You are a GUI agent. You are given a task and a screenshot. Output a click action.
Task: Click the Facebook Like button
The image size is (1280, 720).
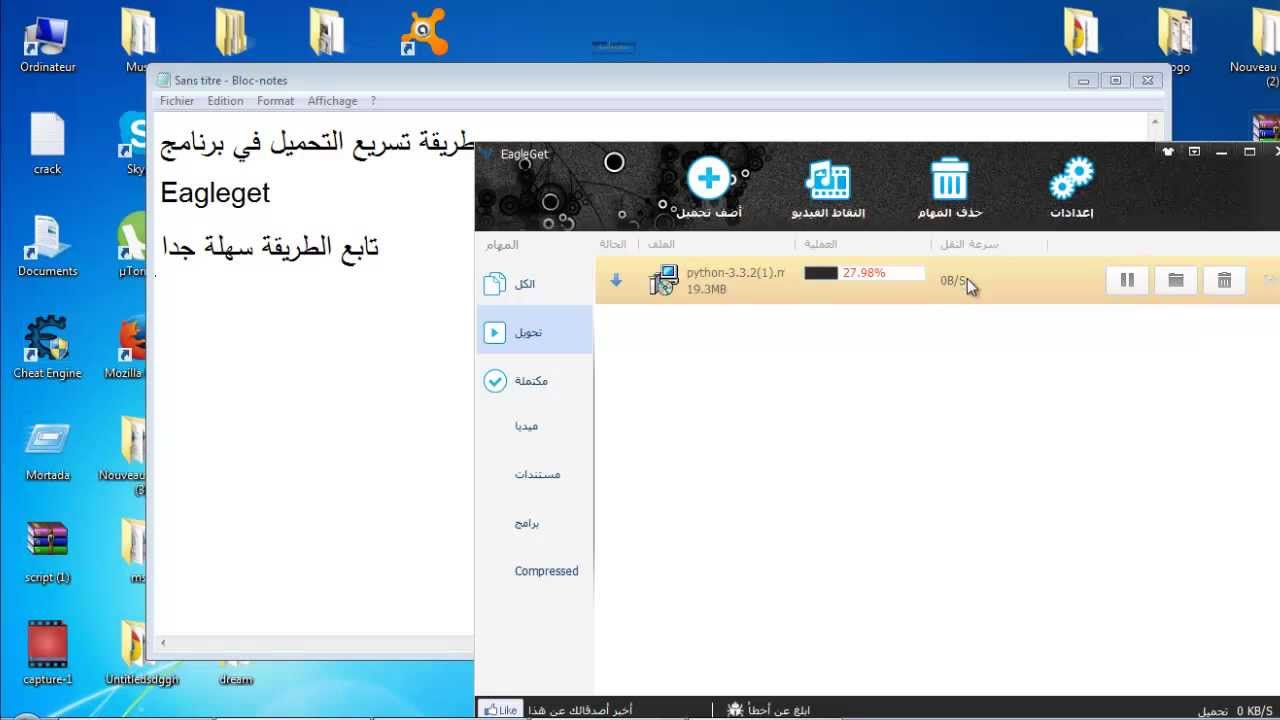[499, 710]
